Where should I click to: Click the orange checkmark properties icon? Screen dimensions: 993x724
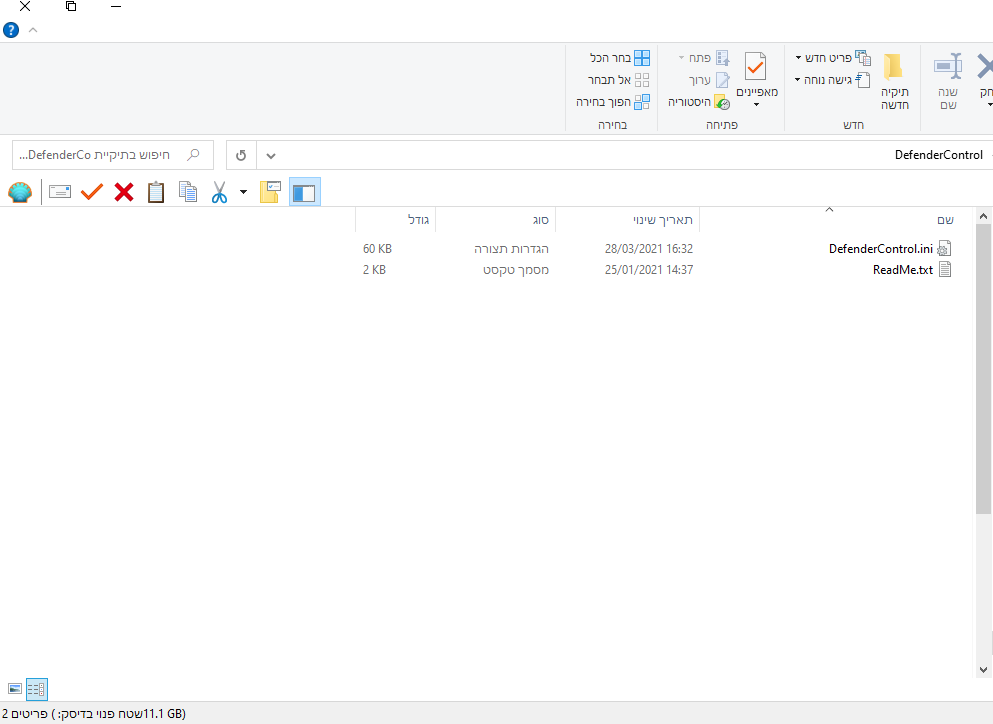pyautogui.click(x=92, y=192)
